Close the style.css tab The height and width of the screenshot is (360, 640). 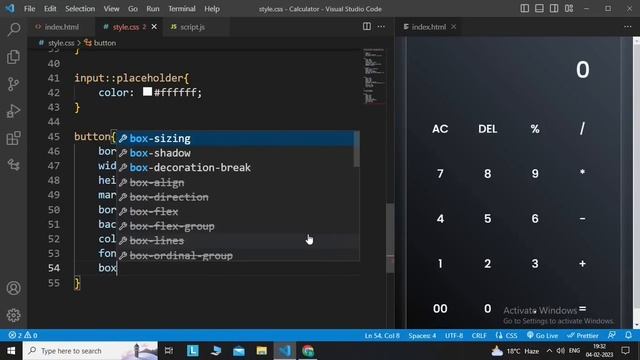pos(154,27)
